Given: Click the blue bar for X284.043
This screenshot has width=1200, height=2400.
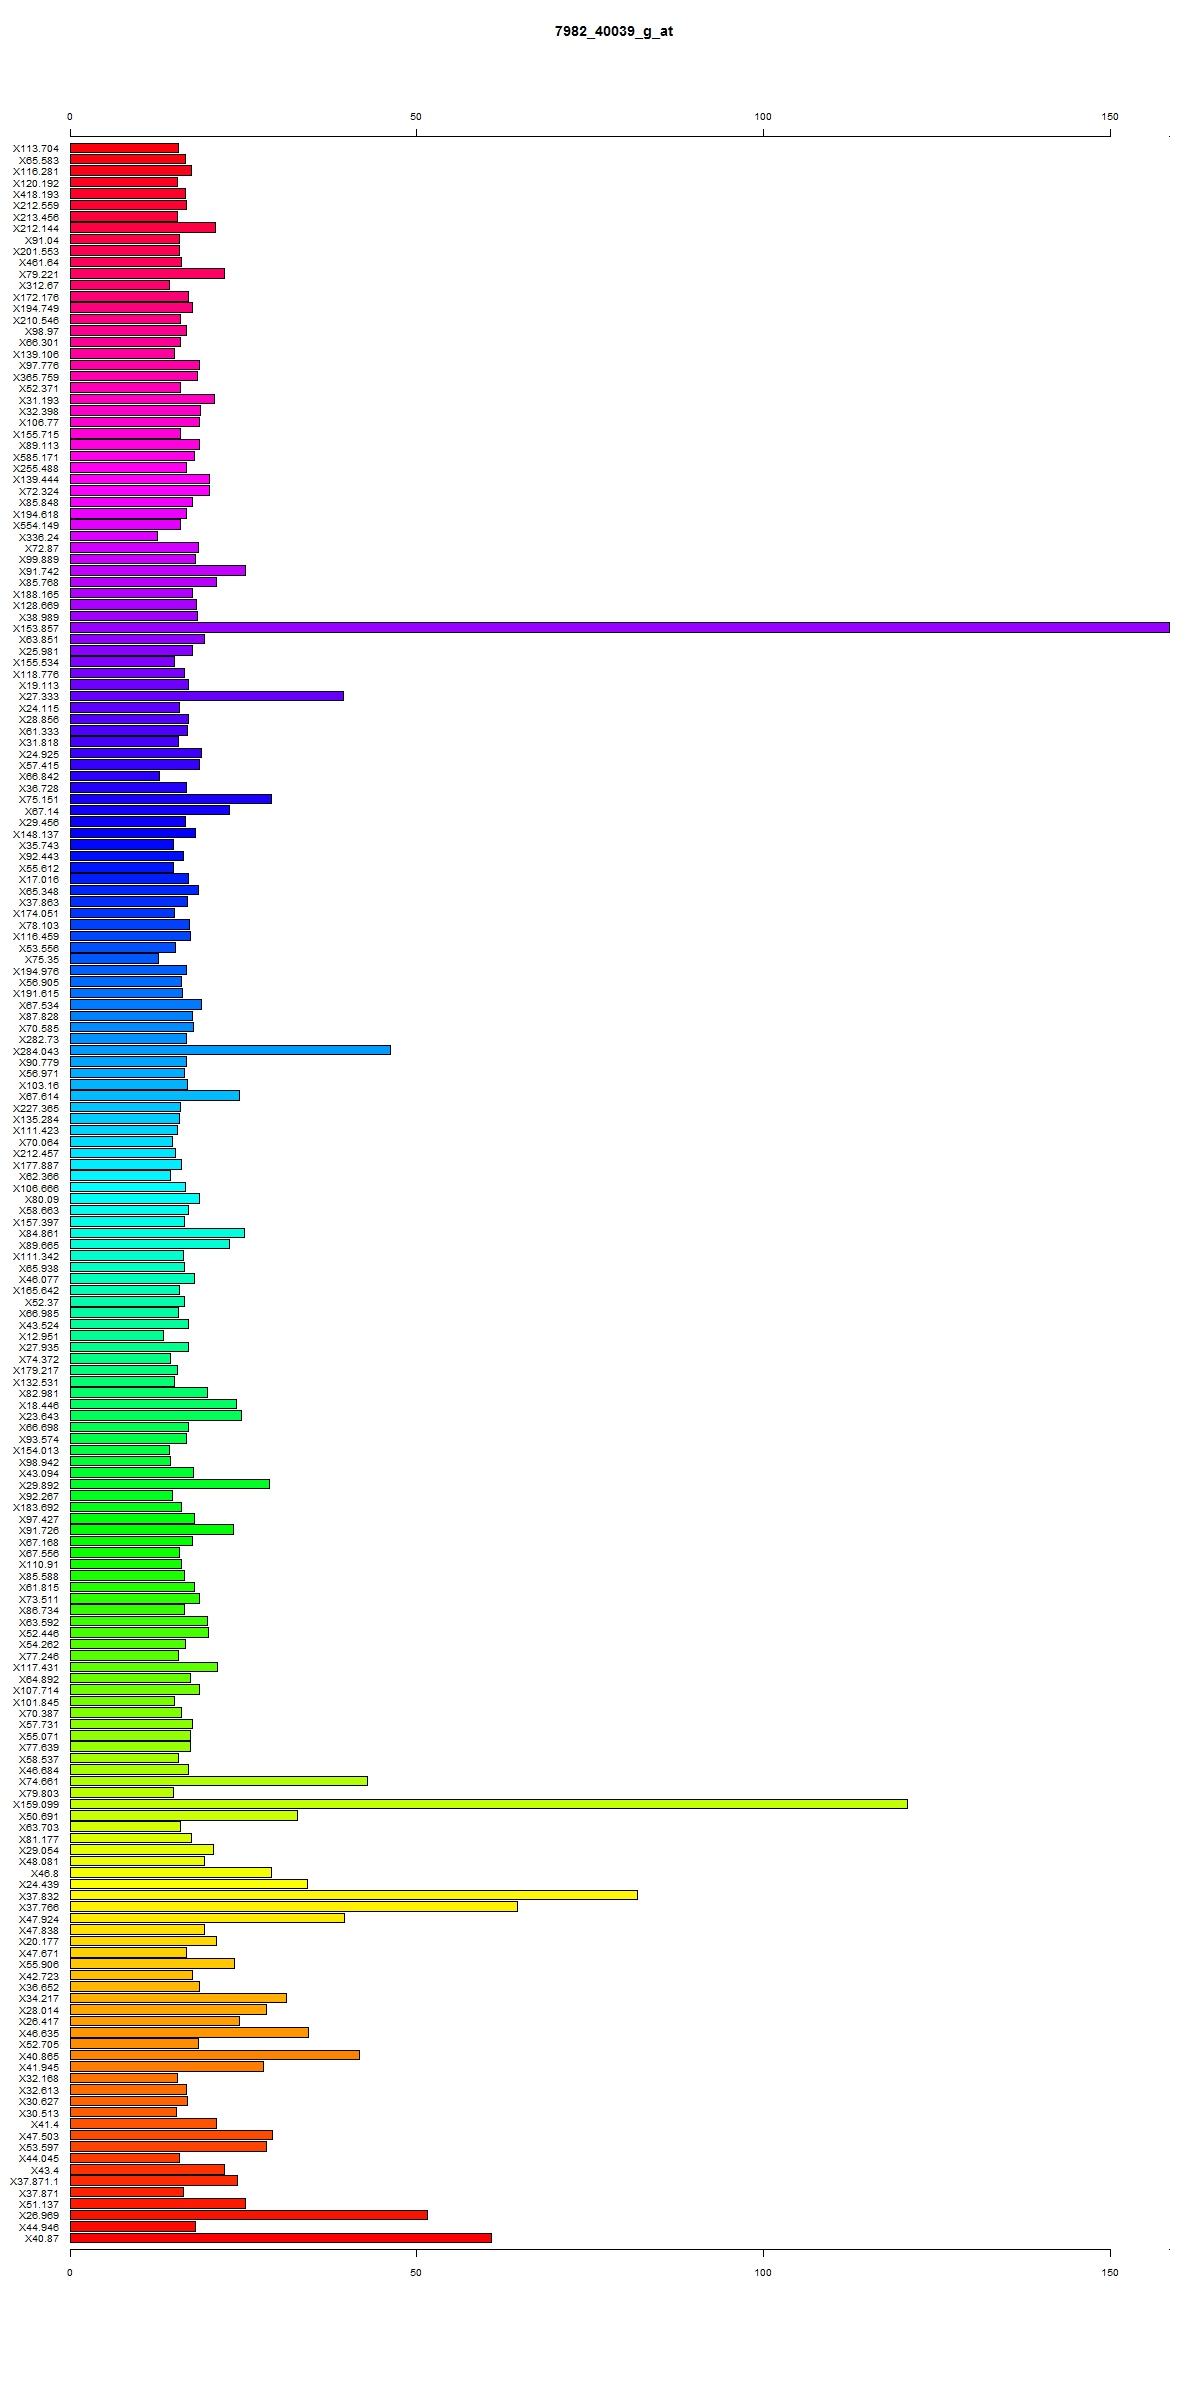Looking at the screenshot, I should 230,1050.
